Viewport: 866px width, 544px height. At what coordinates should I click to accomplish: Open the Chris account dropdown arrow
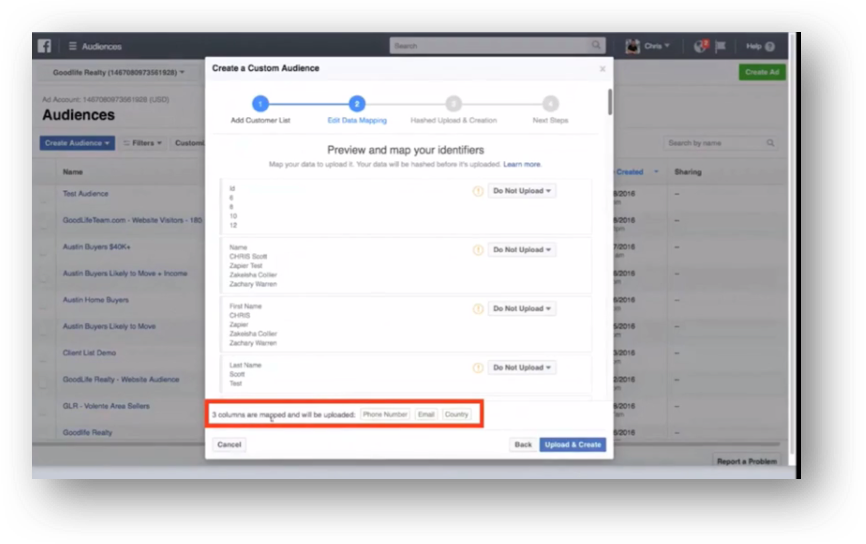click(x=667, y=46)
